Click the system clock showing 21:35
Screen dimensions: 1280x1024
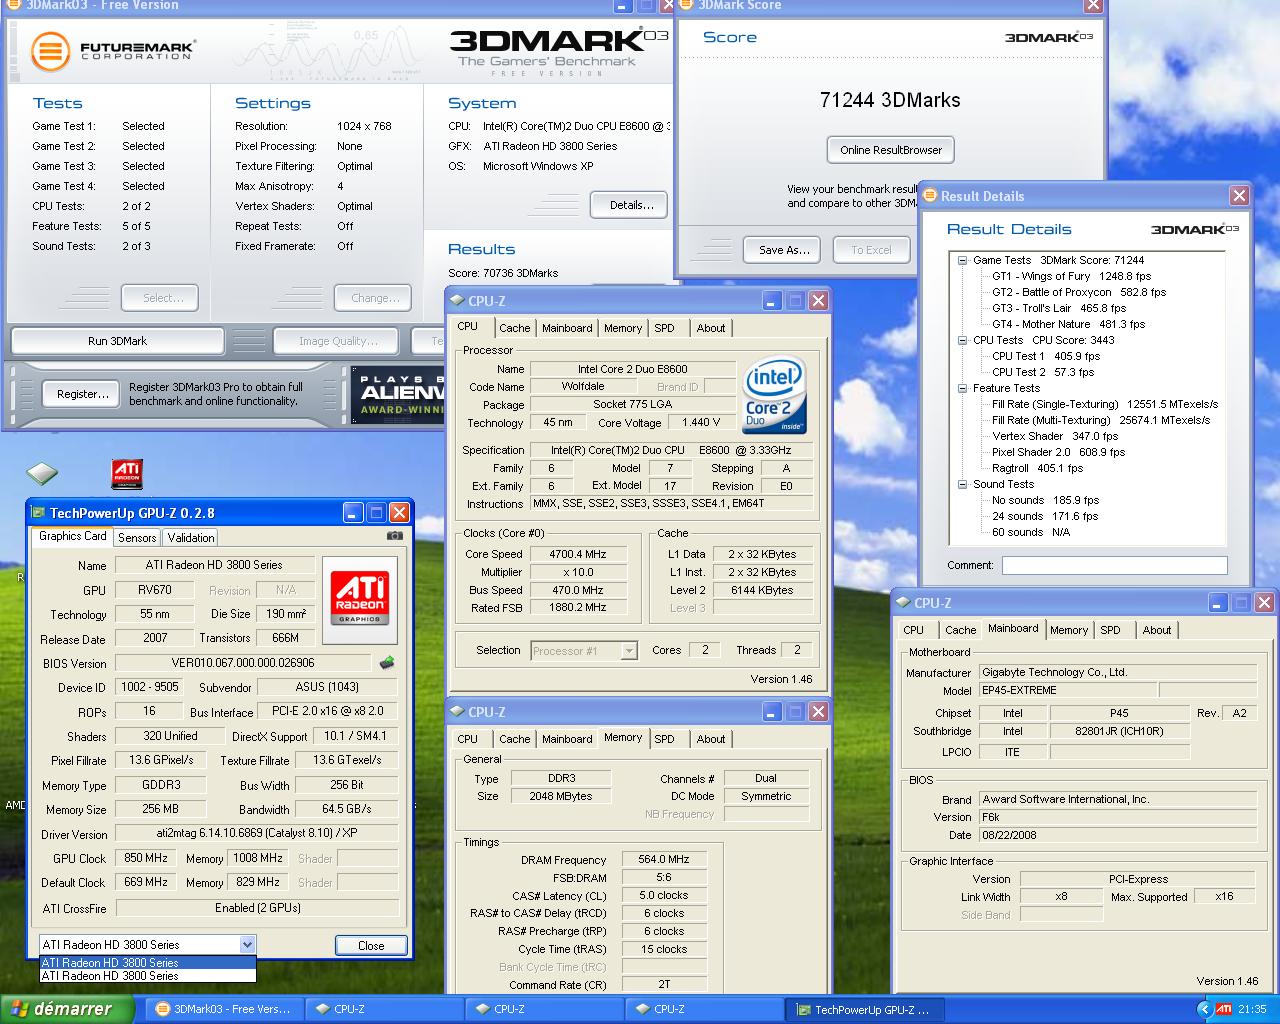coord(1252,1009)
